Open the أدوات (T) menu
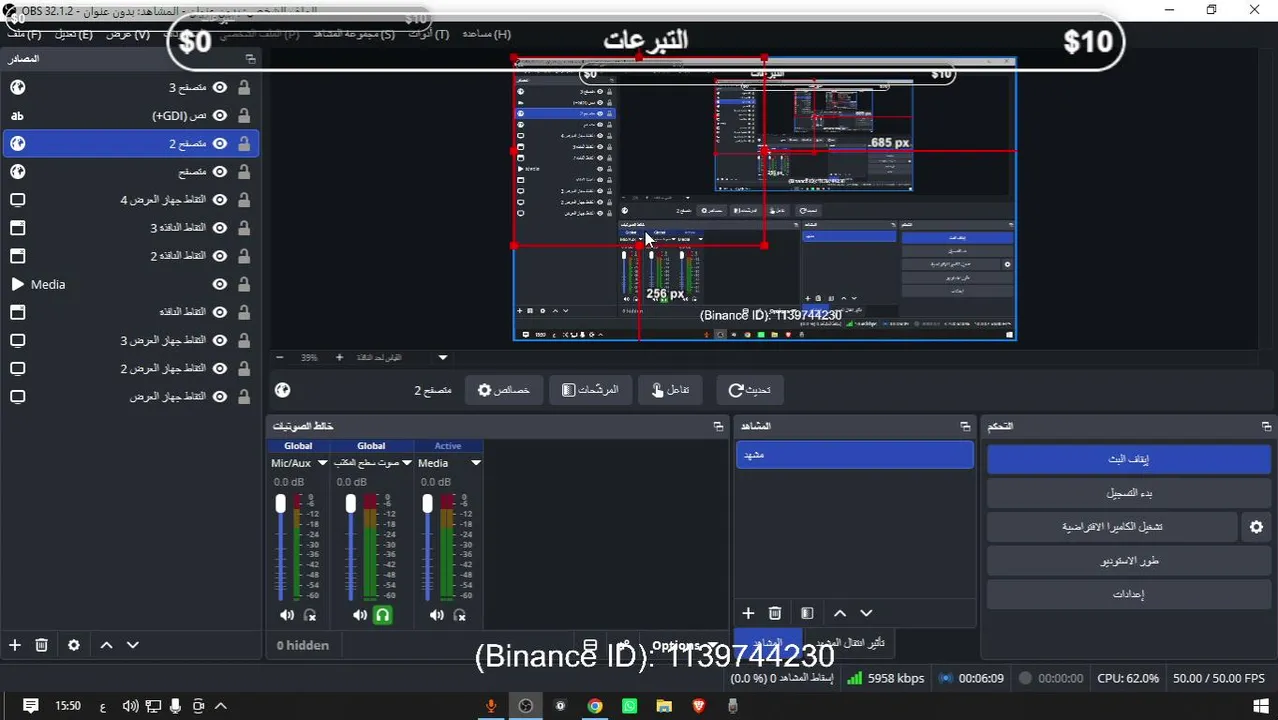This screenshot has width=1278, height=720. (x=428, y=34)
